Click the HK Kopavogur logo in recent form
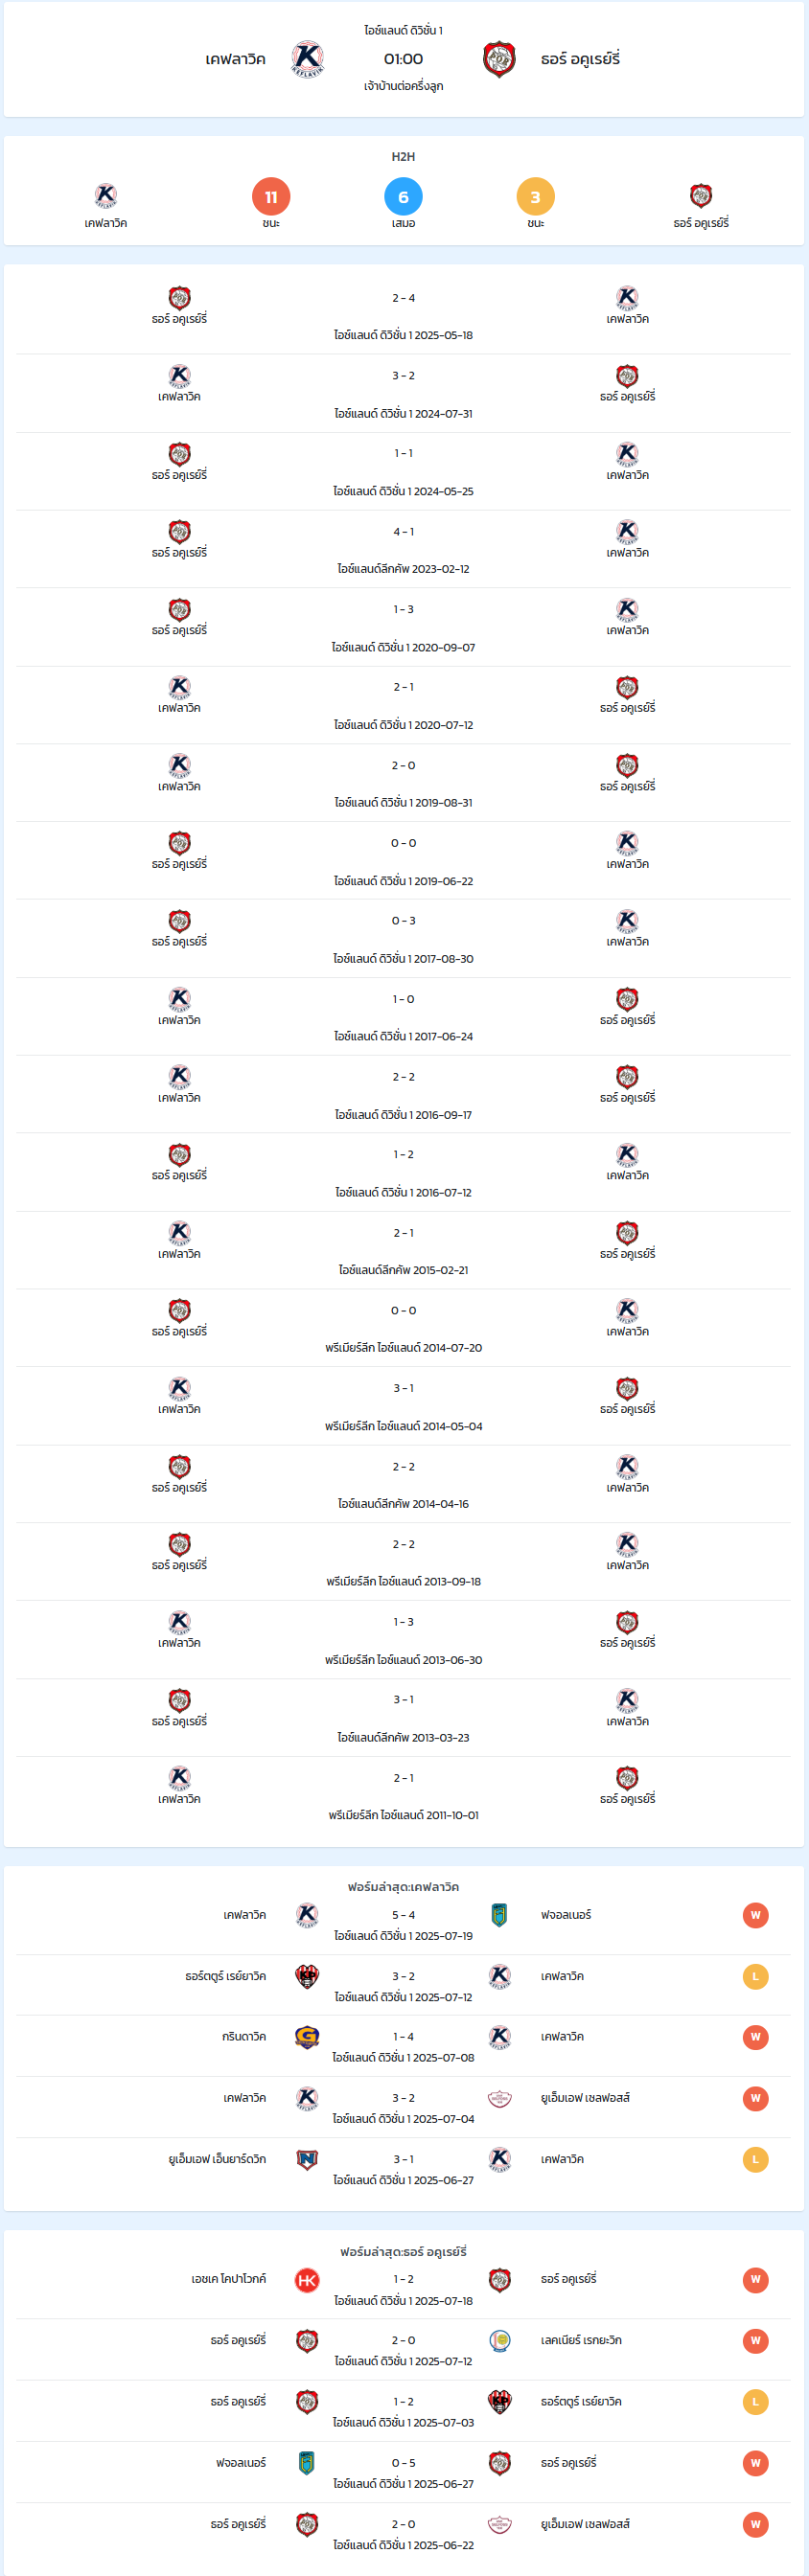 pos(307,2279)
